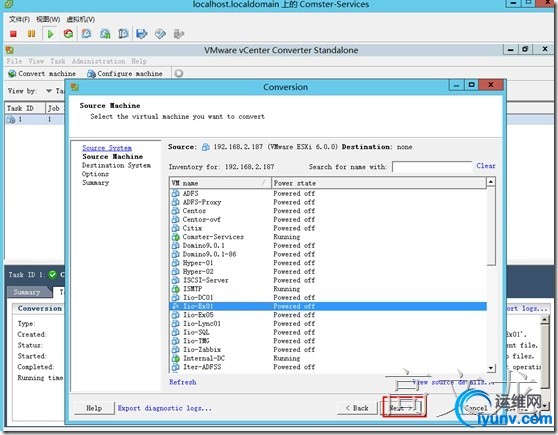The image size is (558, 435).
Task: Click the take snapshot toolbar icon
Action: click(86, 34)
